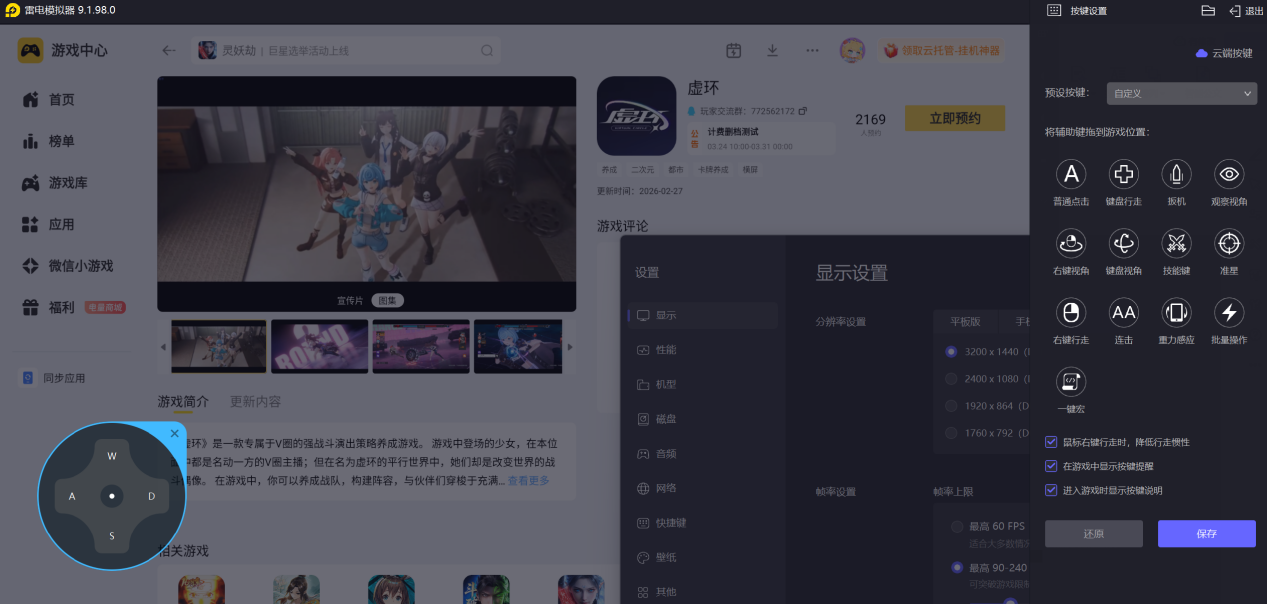This screenshot has width=1267, height=604.
Task: Open the calendar icon in top bar
Action: pyautogui.click(x=734, y=50)
